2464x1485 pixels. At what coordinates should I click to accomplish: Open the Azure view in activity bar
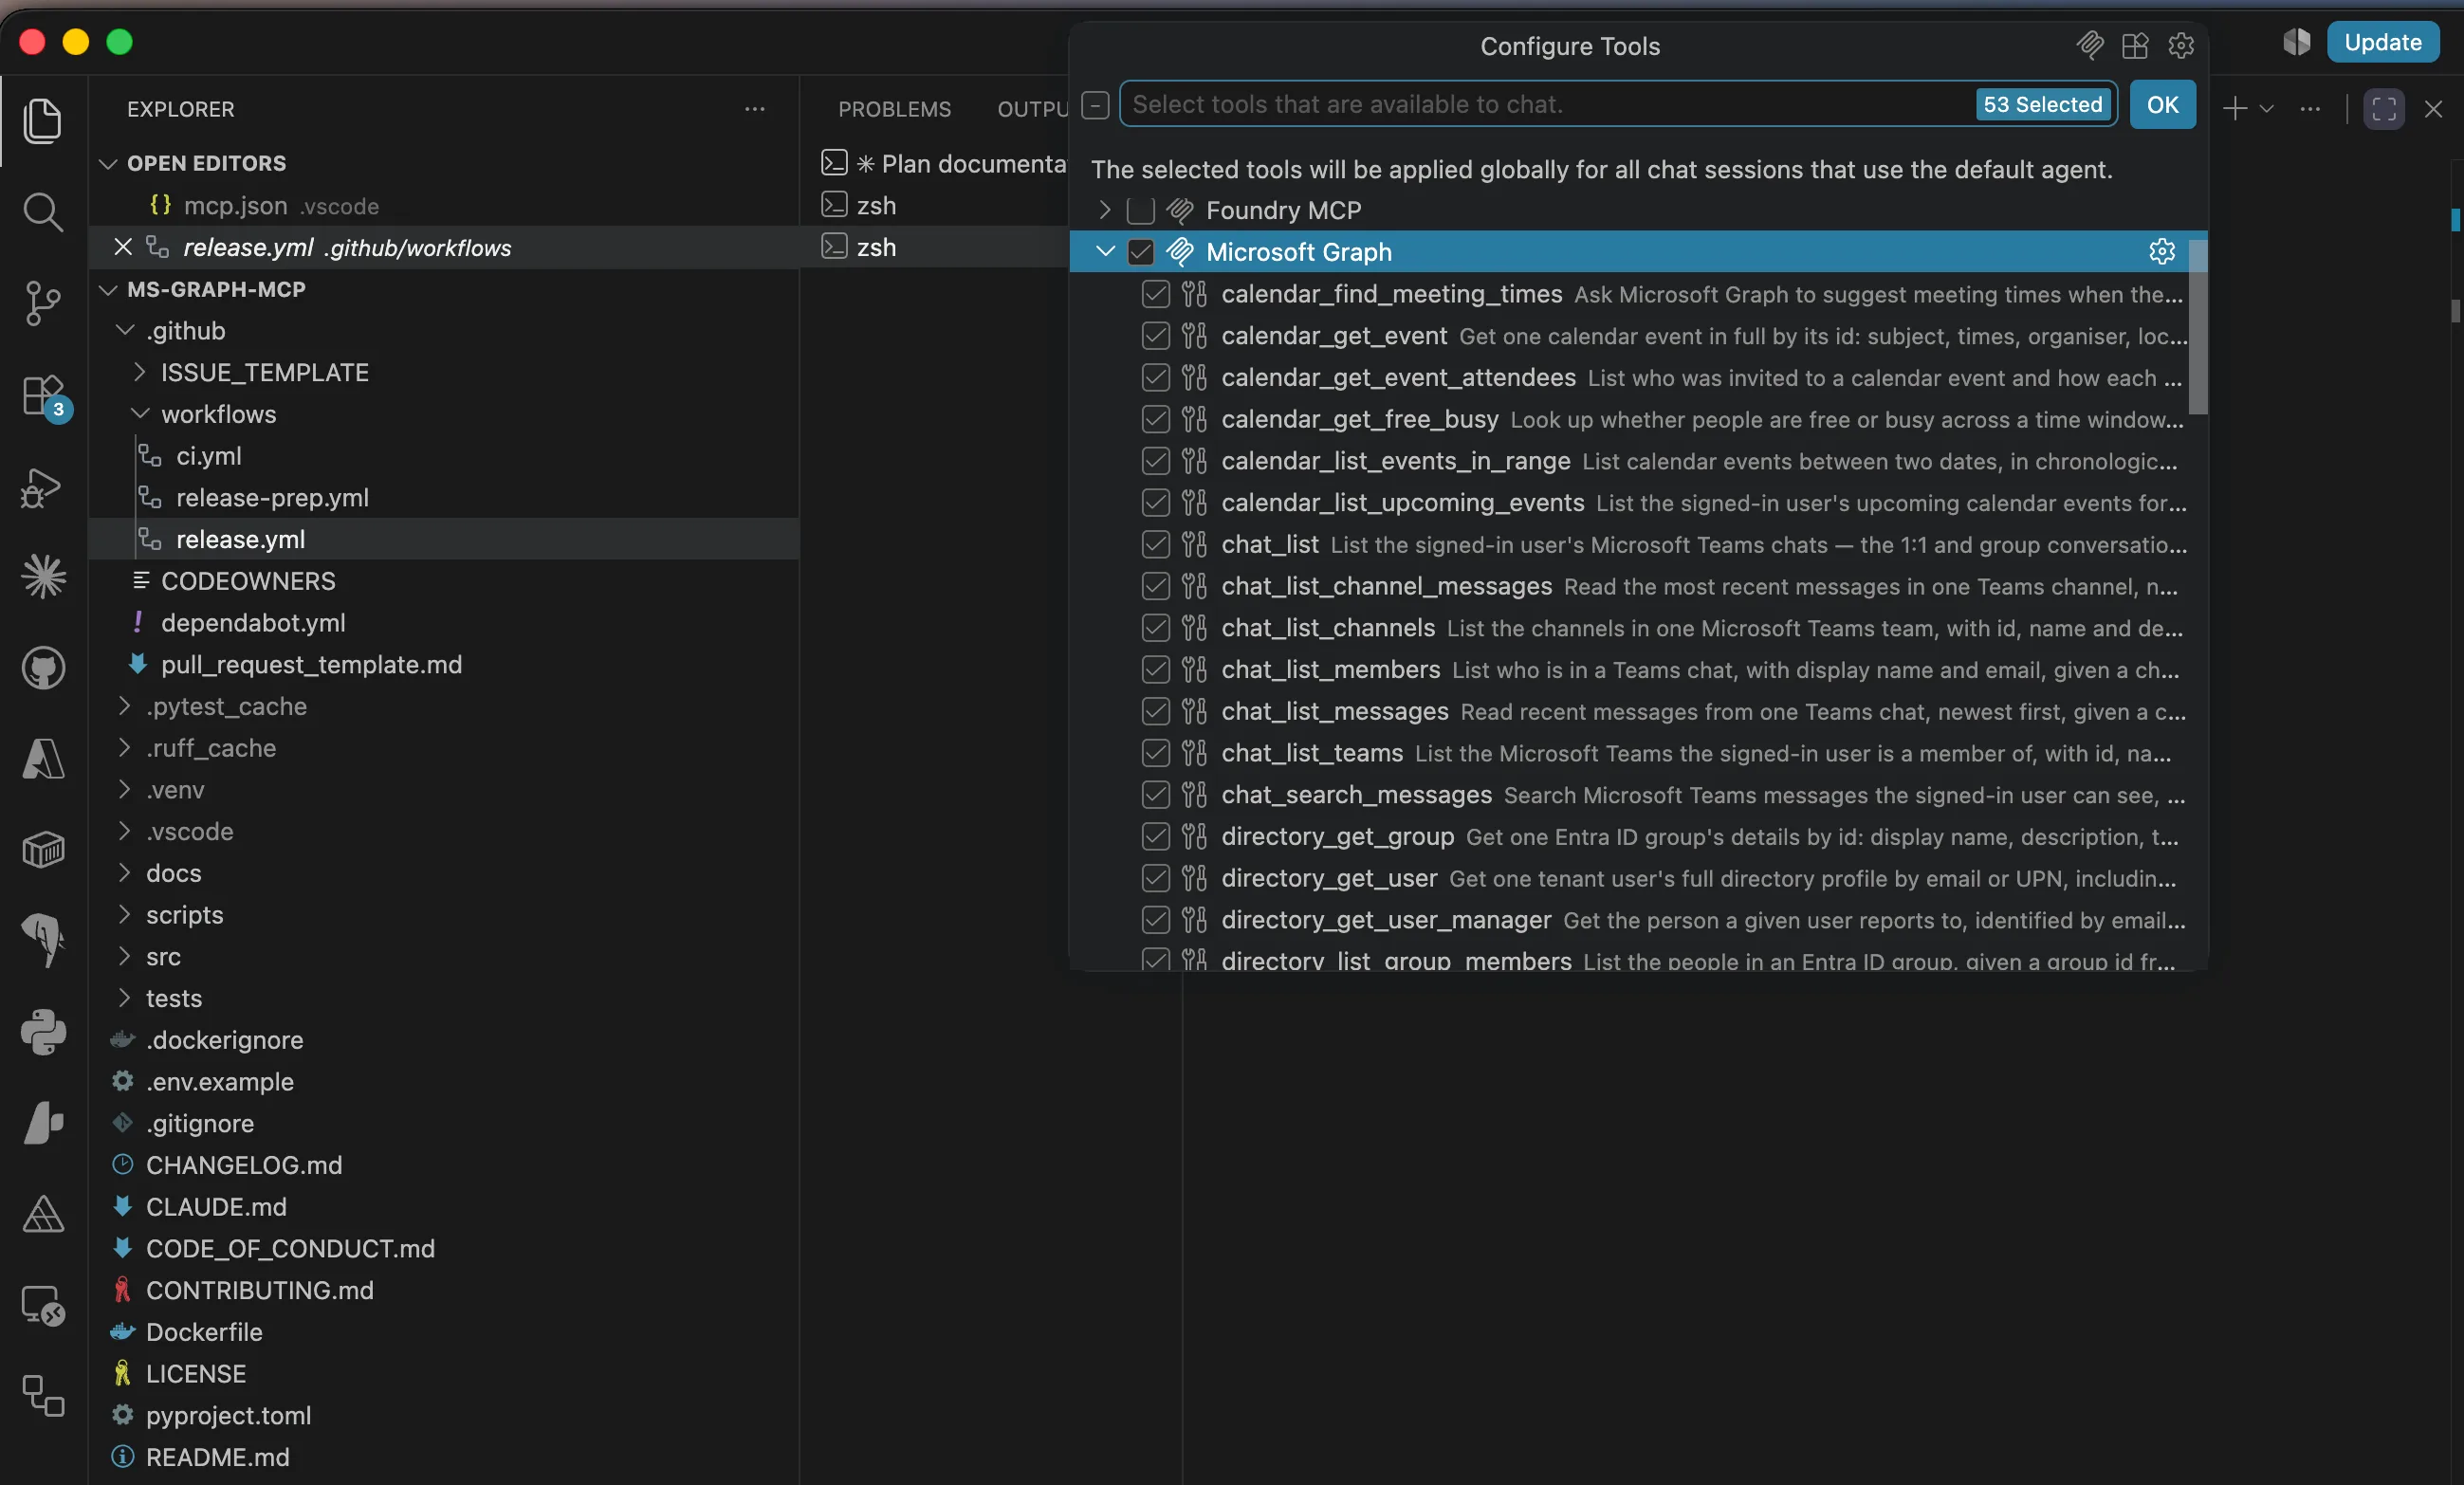coord(42,758)
